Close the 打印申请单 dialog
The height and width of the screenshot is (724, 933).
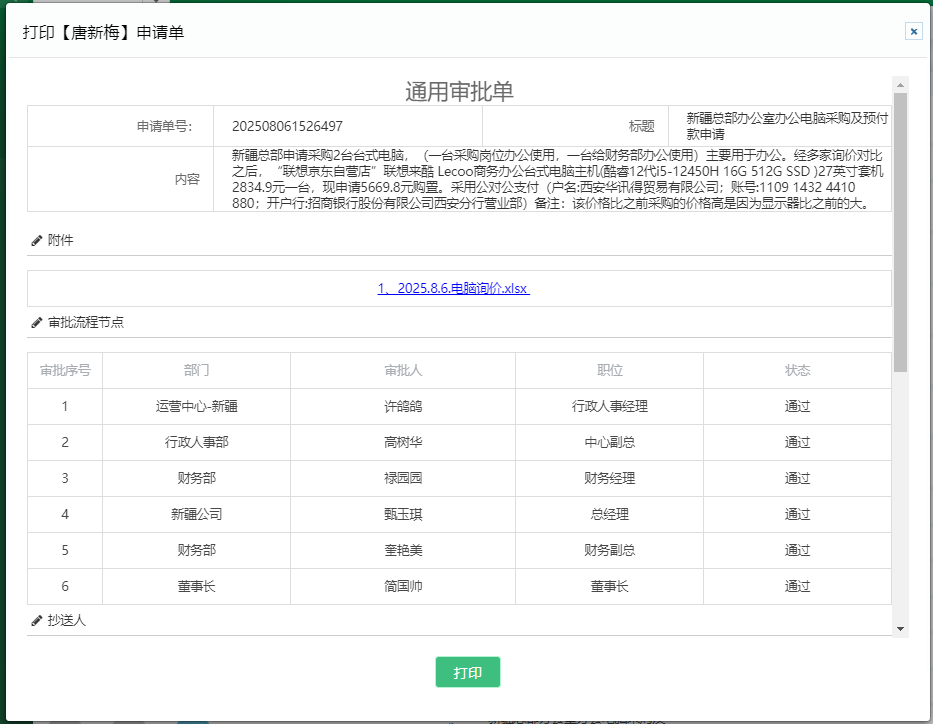(913, 31)
